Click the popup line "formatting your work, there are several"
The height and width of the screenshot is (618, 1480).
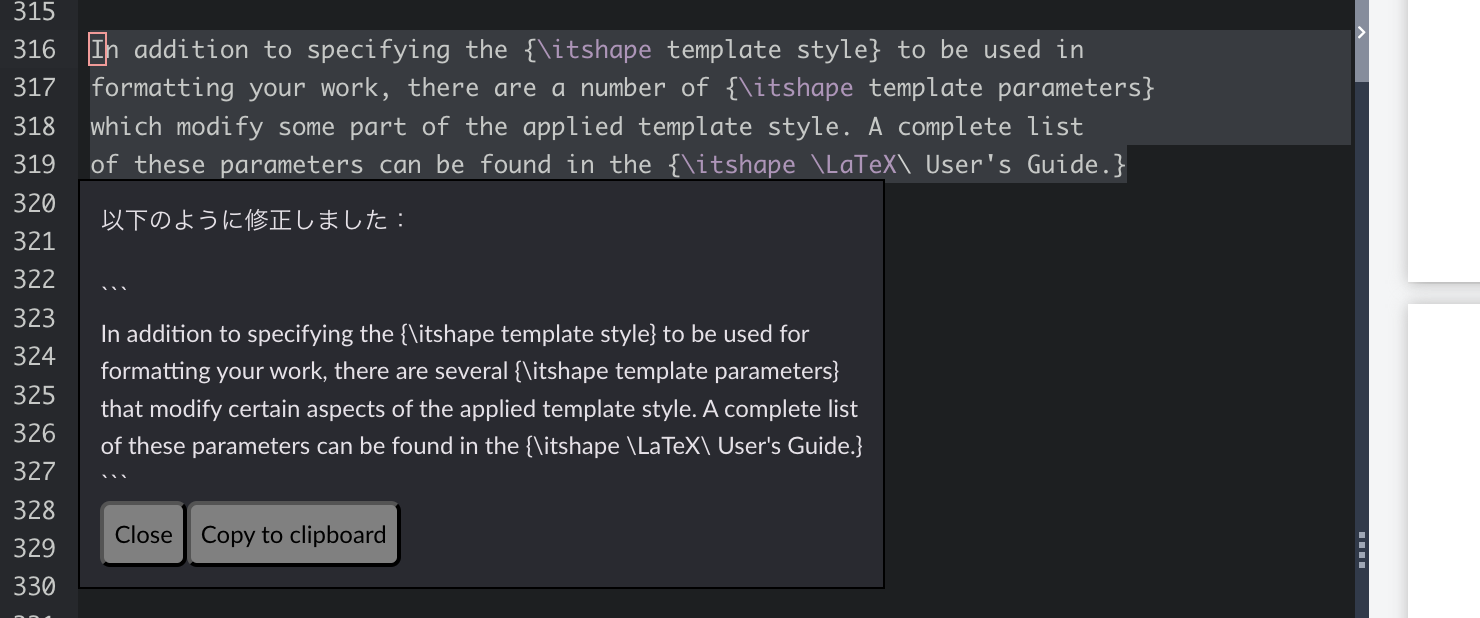click(470, 371)
